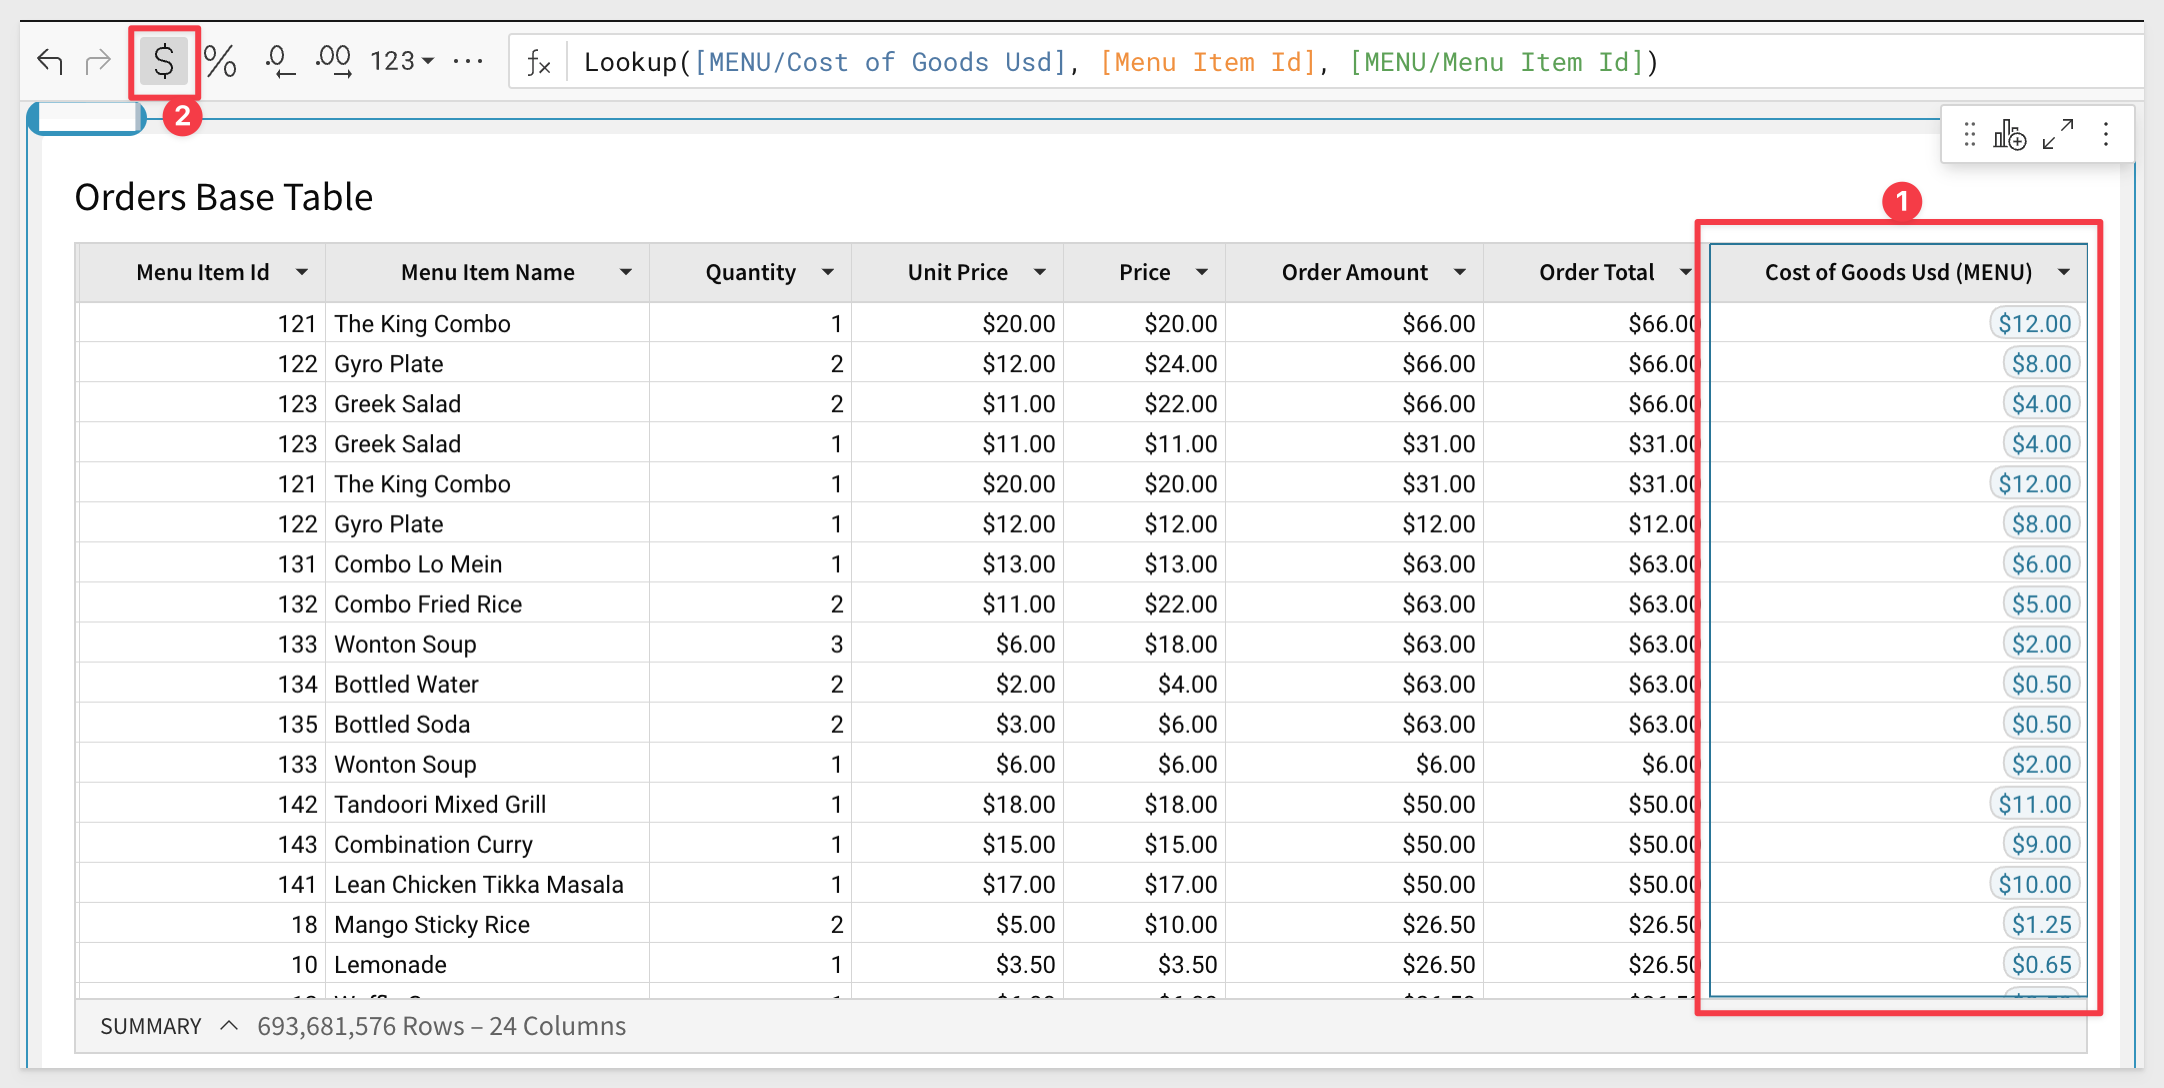The width and height of the screenshot is (2164, 1088).
Task: Expand the SUMMARY bar chevron
Action: (x=229, y=1025)
